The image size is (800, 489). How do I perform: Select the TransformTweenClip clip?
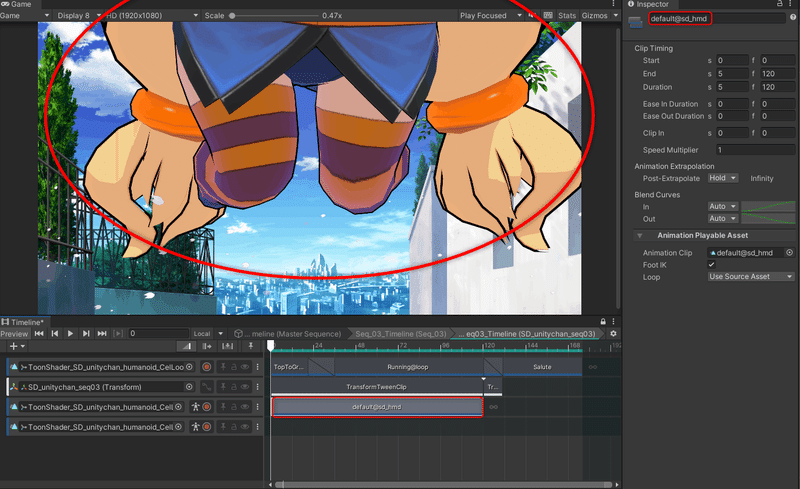[377, 387]
